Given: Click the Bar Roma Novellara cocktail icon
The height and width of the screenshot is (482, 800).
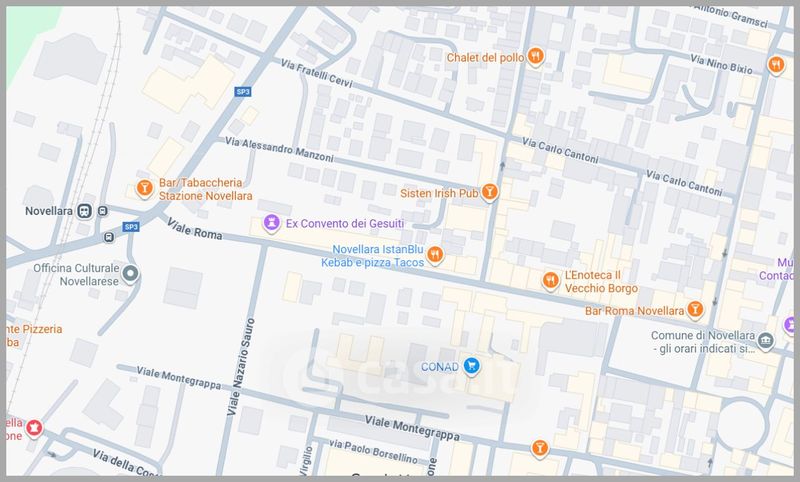Looking at the screenshot, I should pyautogui.click(x=694, y=310).
